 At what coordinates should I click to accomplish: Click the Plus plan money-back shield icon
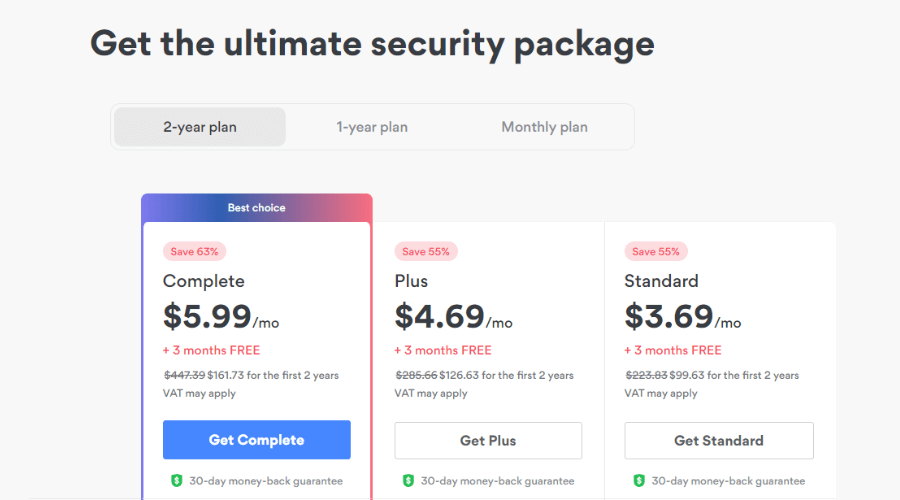(x=408, y=481)
